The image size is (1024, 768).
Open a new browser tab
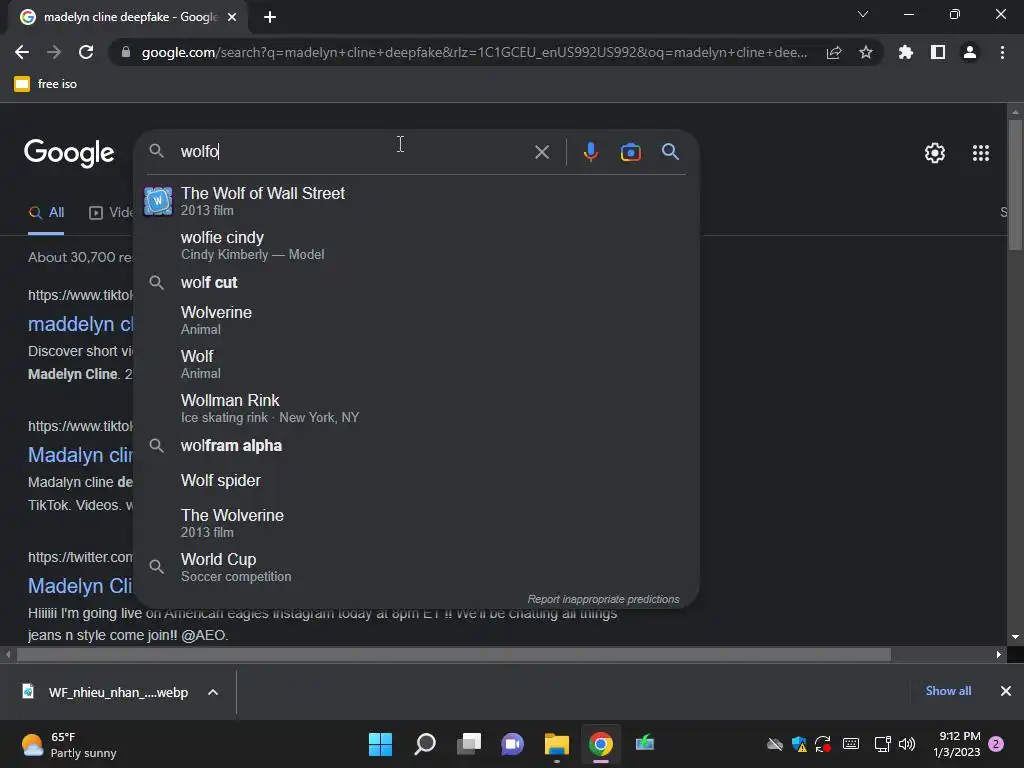(x=270, y=17)
